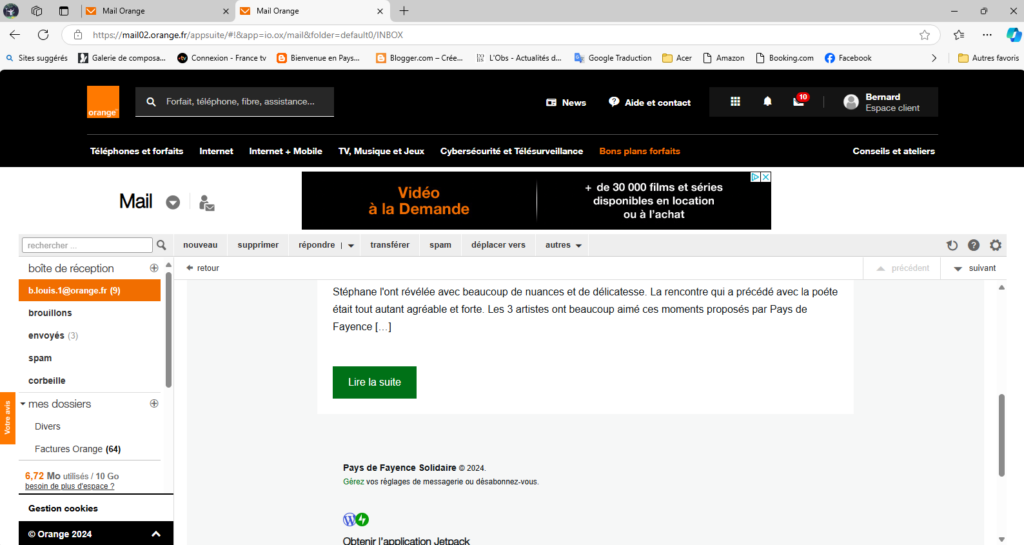Open the mail help question mark icon
The height and width of the screenshot is (545, 1024).
(x=973, y=245)
